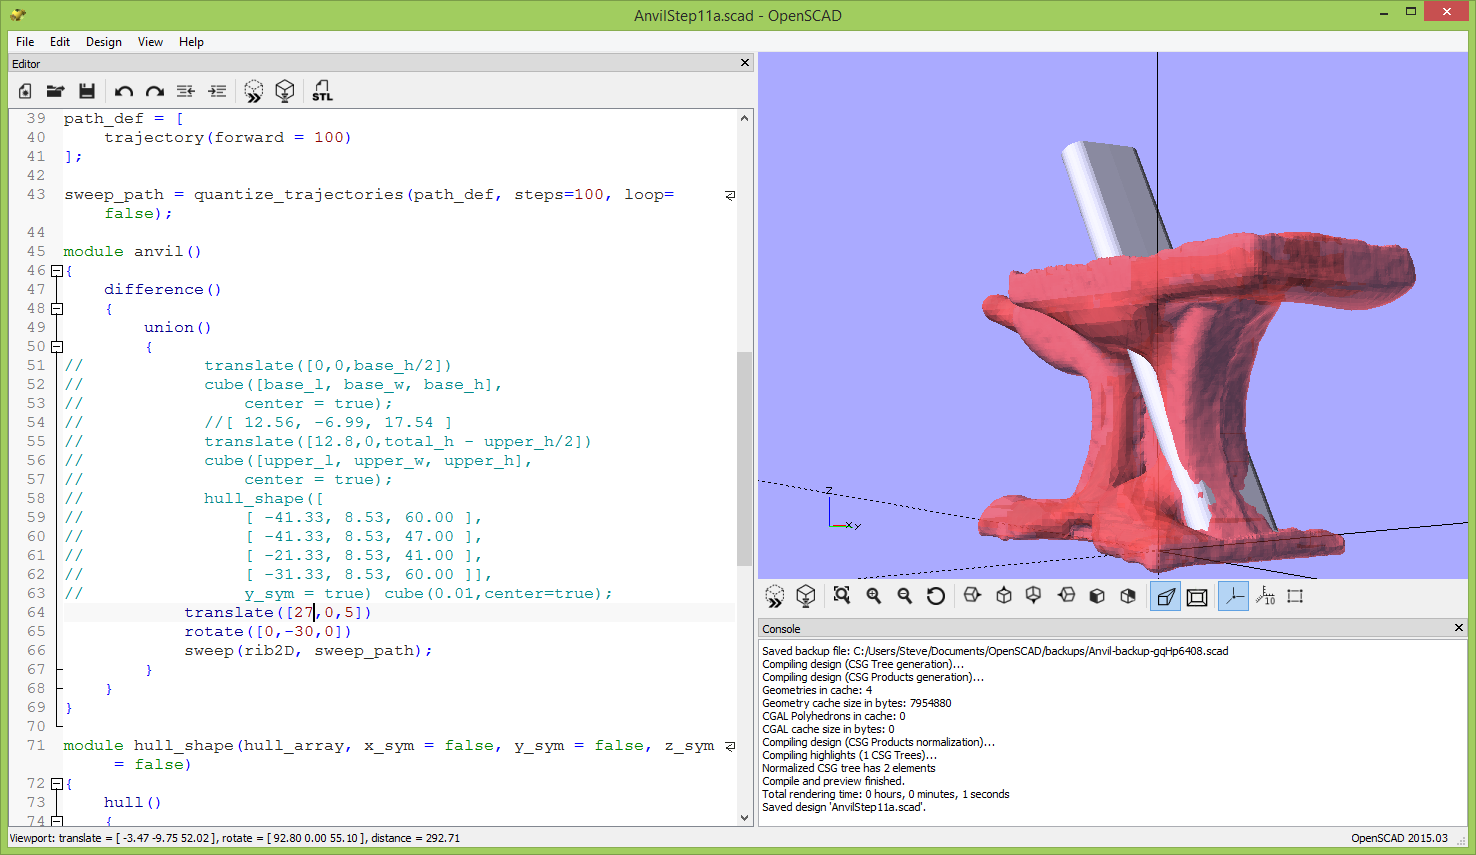Screen dimensions: 1476x855
Task: Switch to the Right view cube icon
Action: 972,596
